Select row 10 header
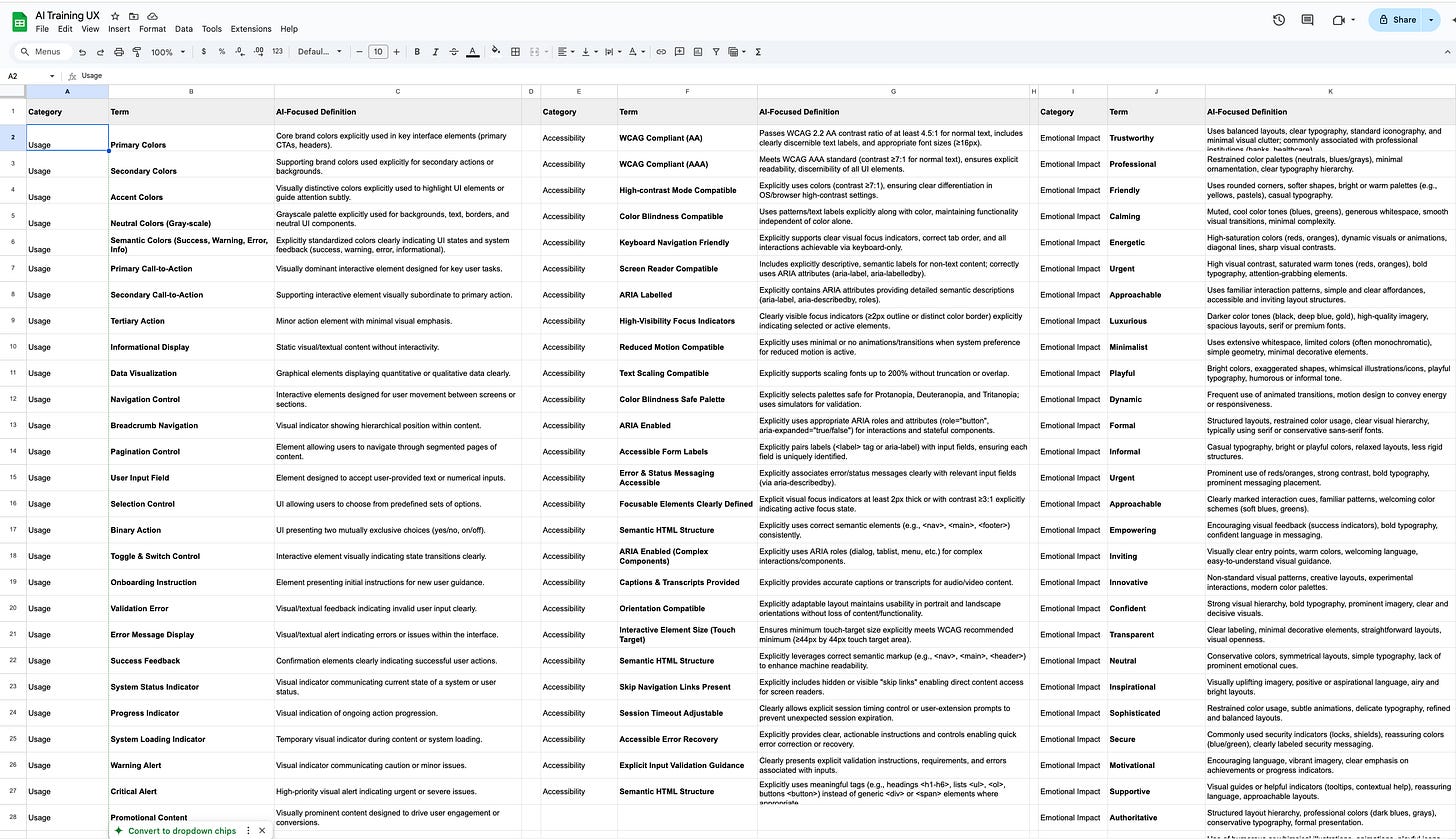The width and height of the screenshot is (1456, 839). tap(13, 347)
